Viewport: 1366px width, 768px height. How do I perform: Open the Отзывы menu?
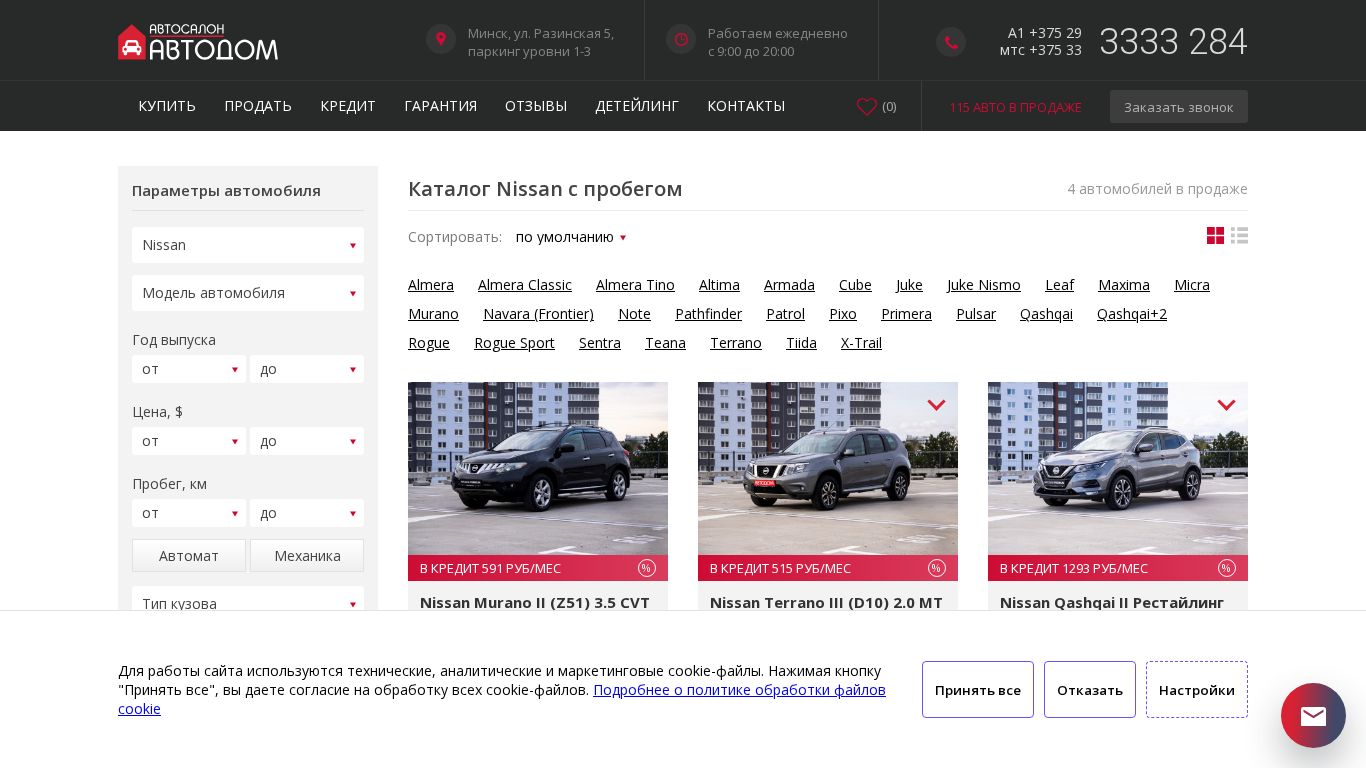(536, 106)
